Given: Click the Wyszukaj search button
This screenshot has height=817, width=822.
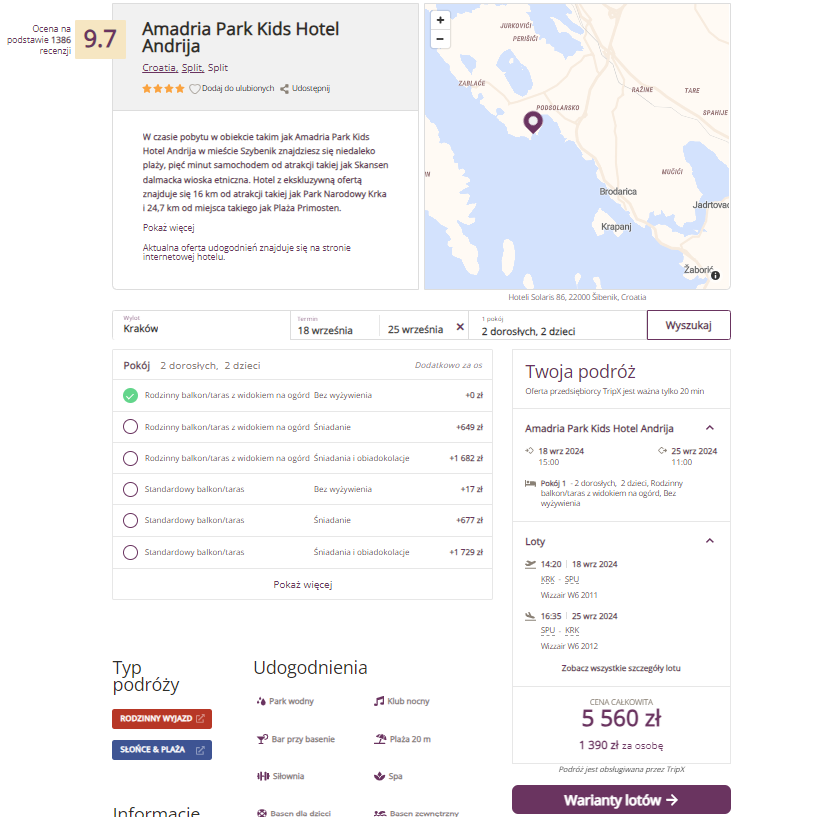Looking at the screenshot, I should 689,325.
